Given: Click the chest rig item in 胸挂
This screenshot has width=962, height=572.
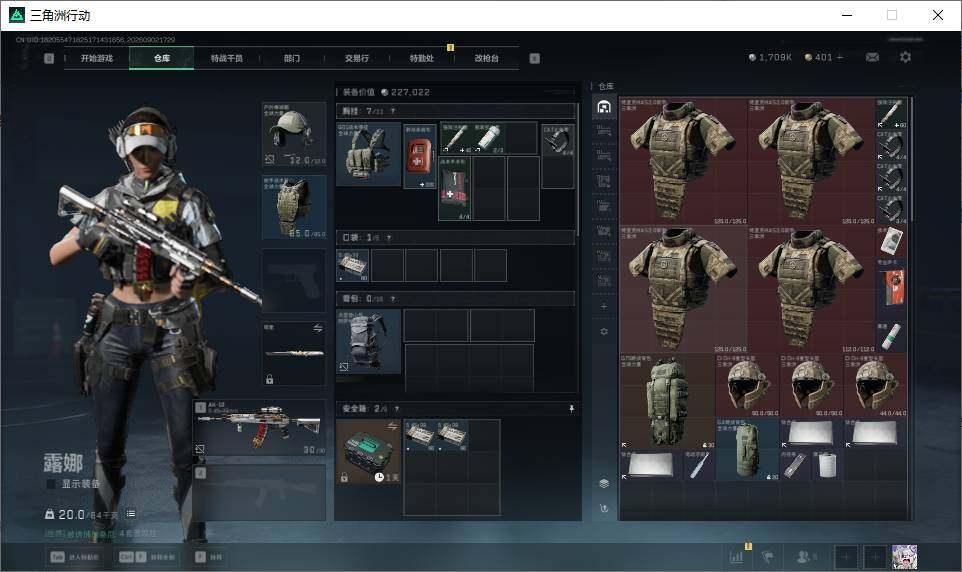Looking at the screenshot, I should 368,154.
